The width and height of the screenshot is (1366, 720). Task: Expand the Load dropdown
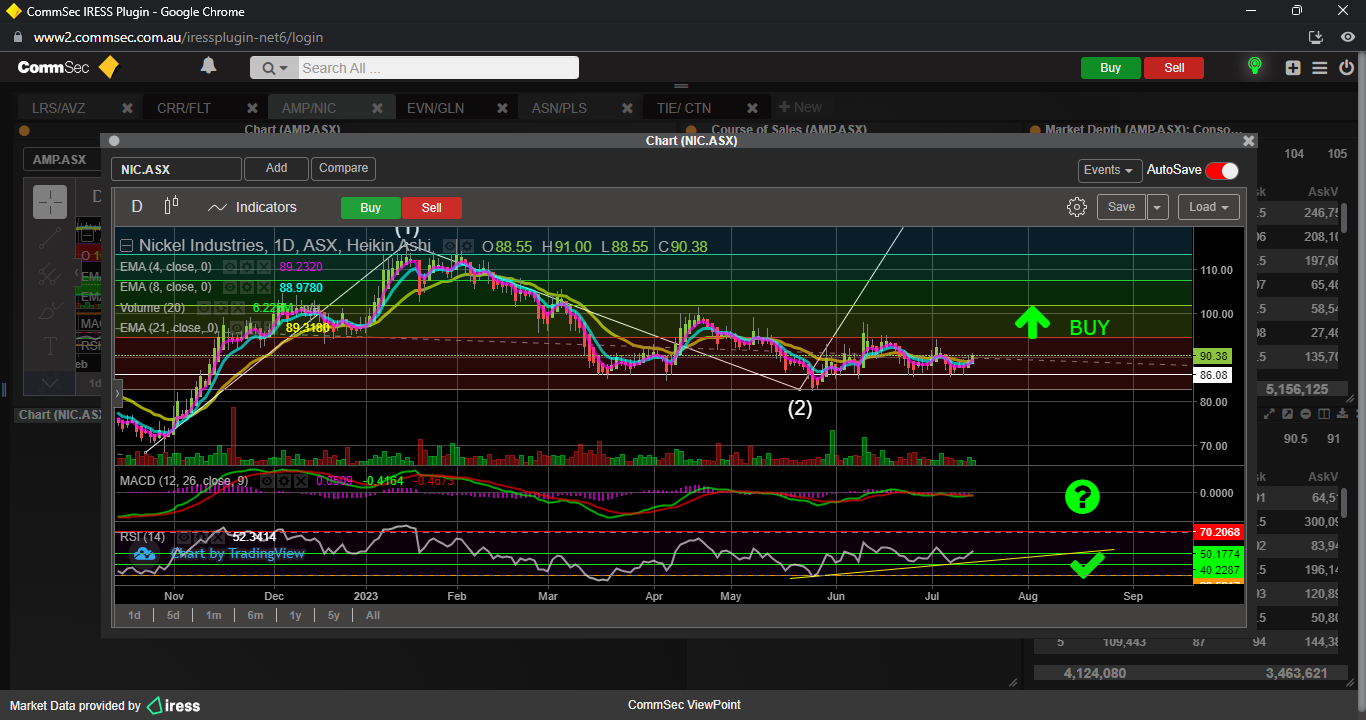point(1208,207)
